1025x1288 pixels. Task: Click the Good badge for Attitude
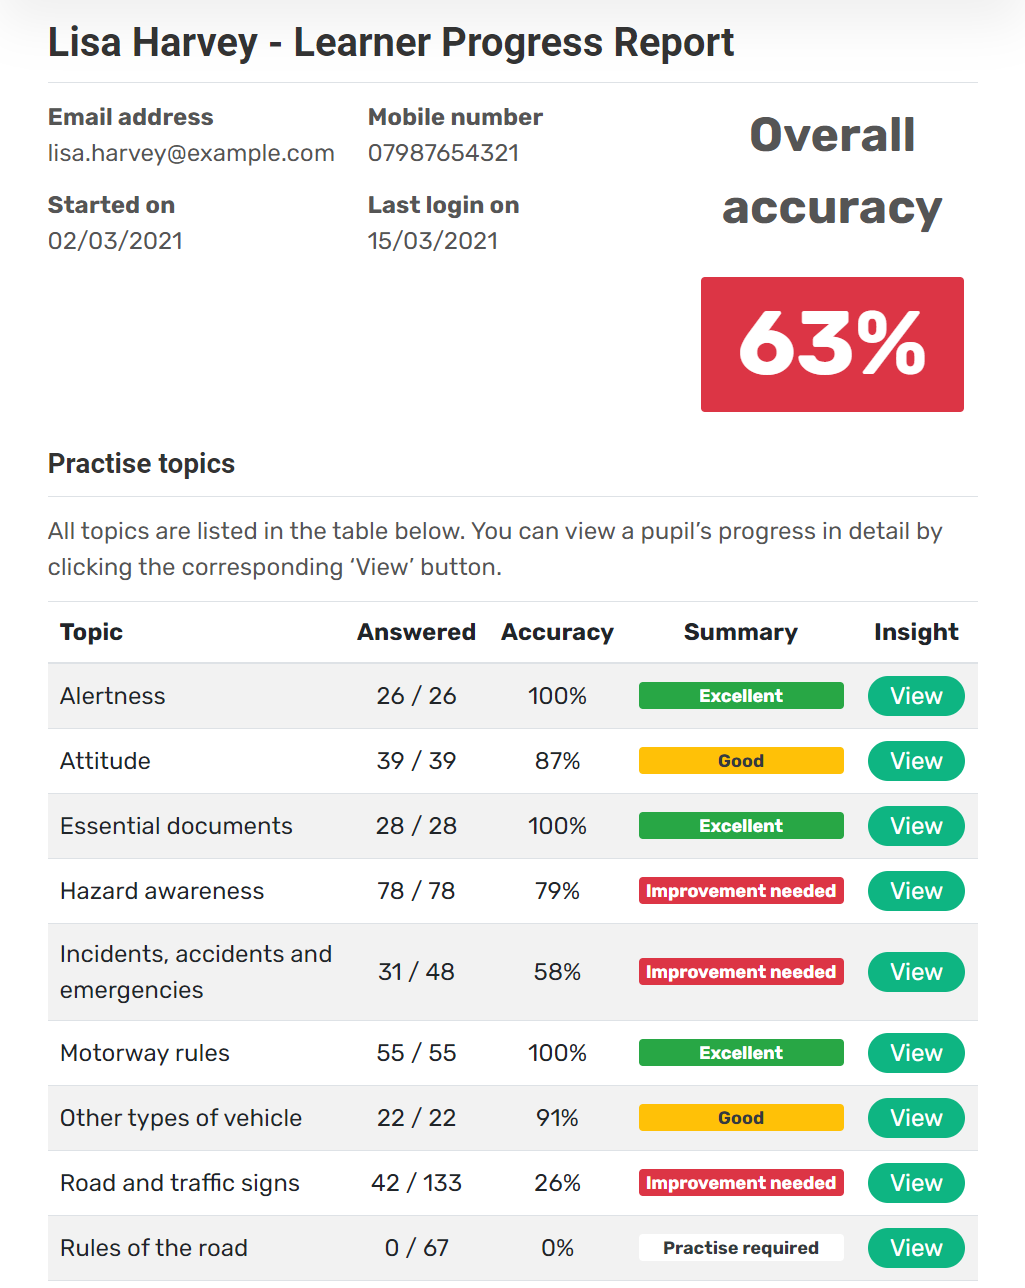pos(741,761)
